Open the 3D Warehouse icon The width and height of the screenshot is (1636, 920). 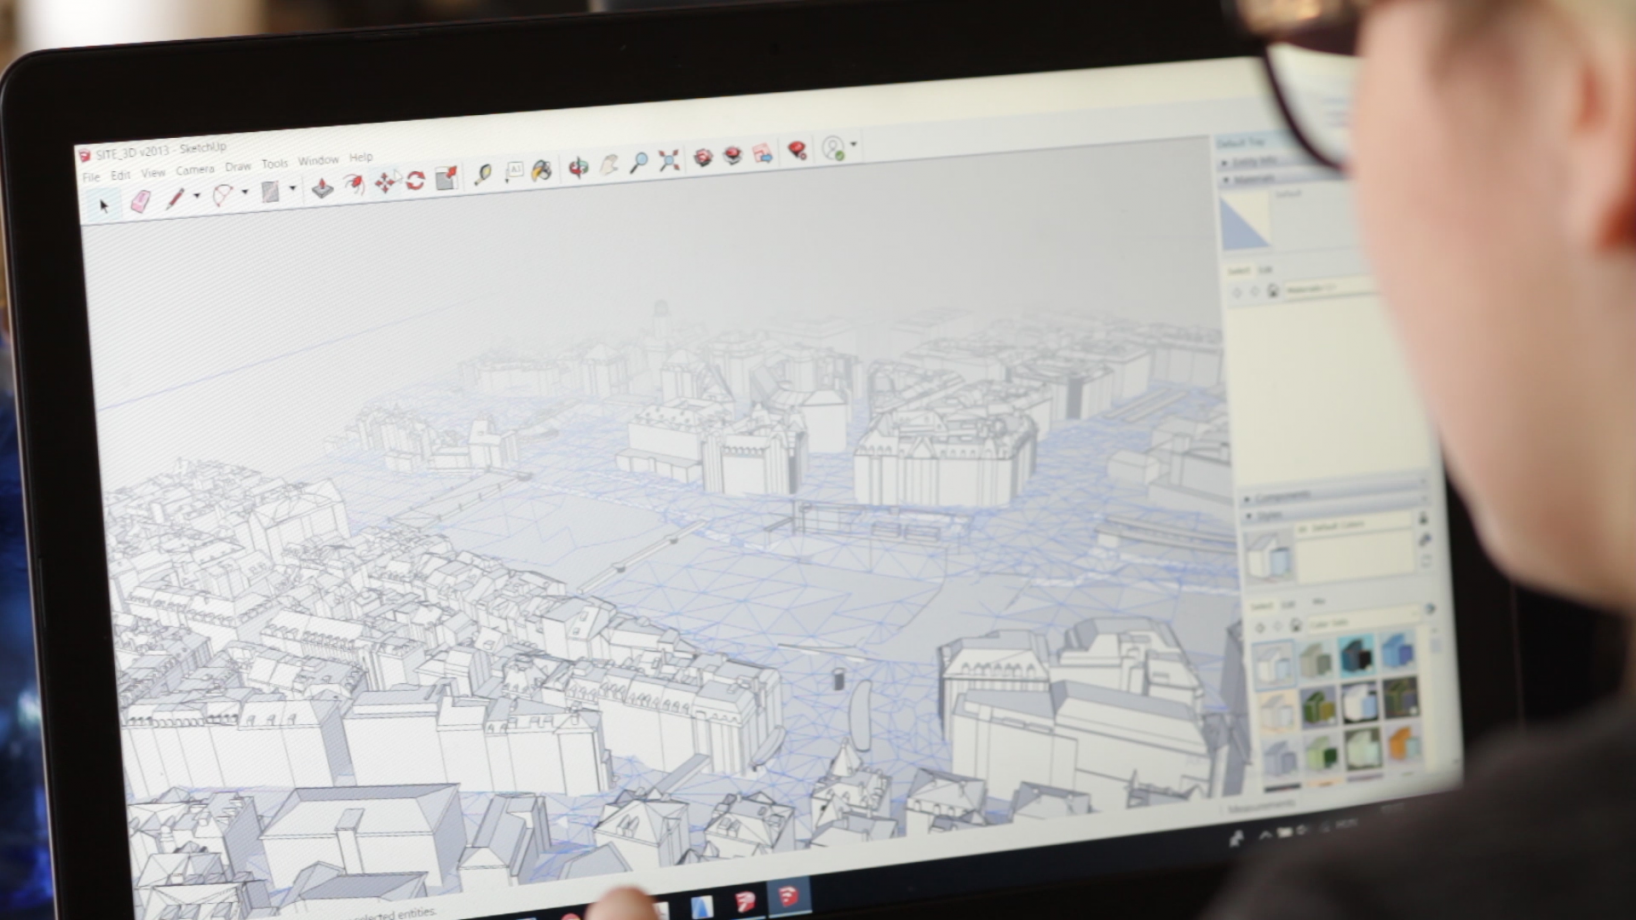703,158
